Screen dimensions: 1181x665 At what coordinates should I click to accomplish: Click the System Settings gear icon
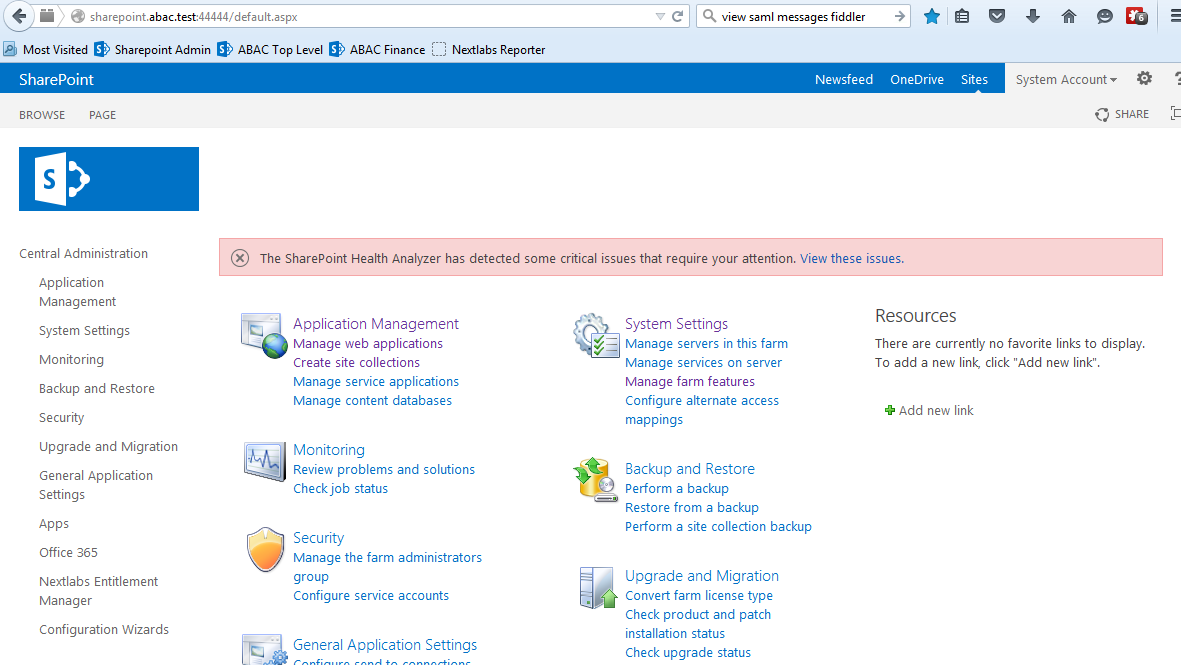[596, 336]
